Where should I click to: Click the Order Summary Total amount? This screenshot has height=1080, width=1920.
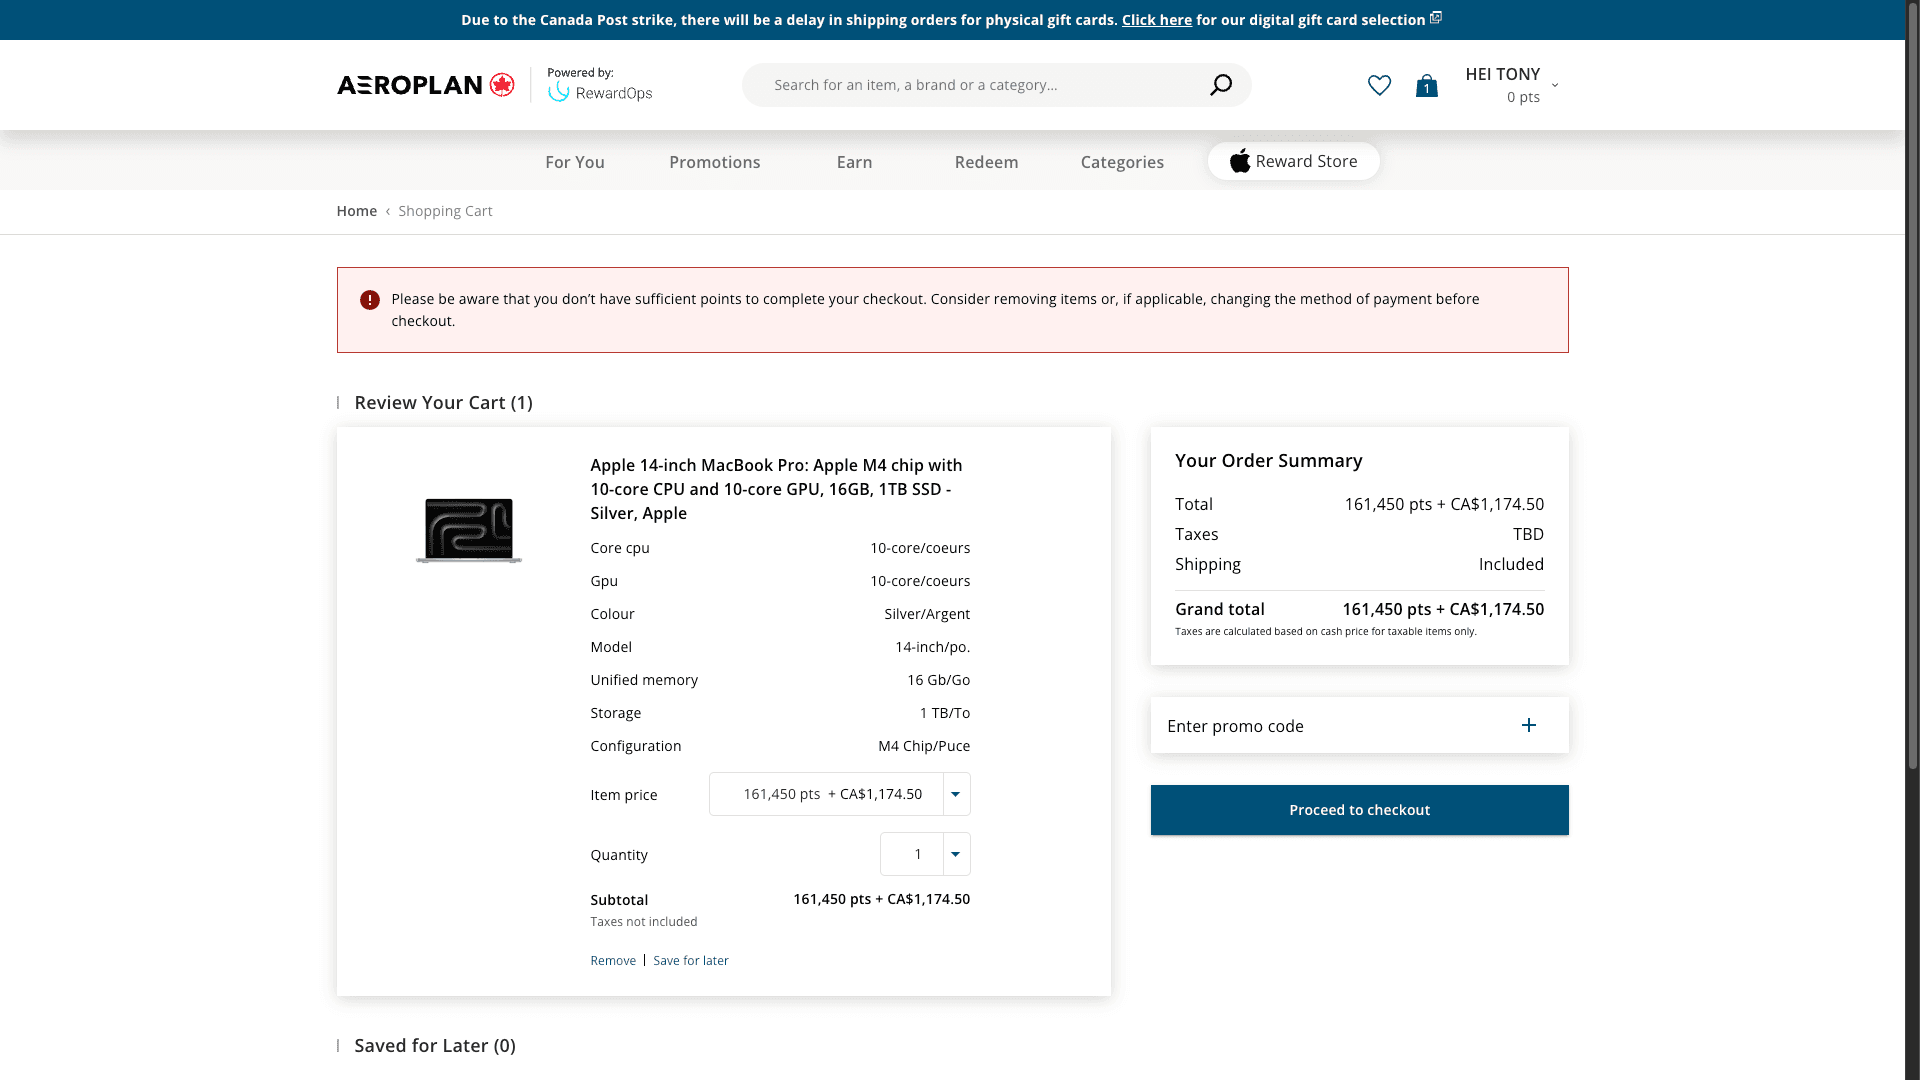tap(1444, 504)
